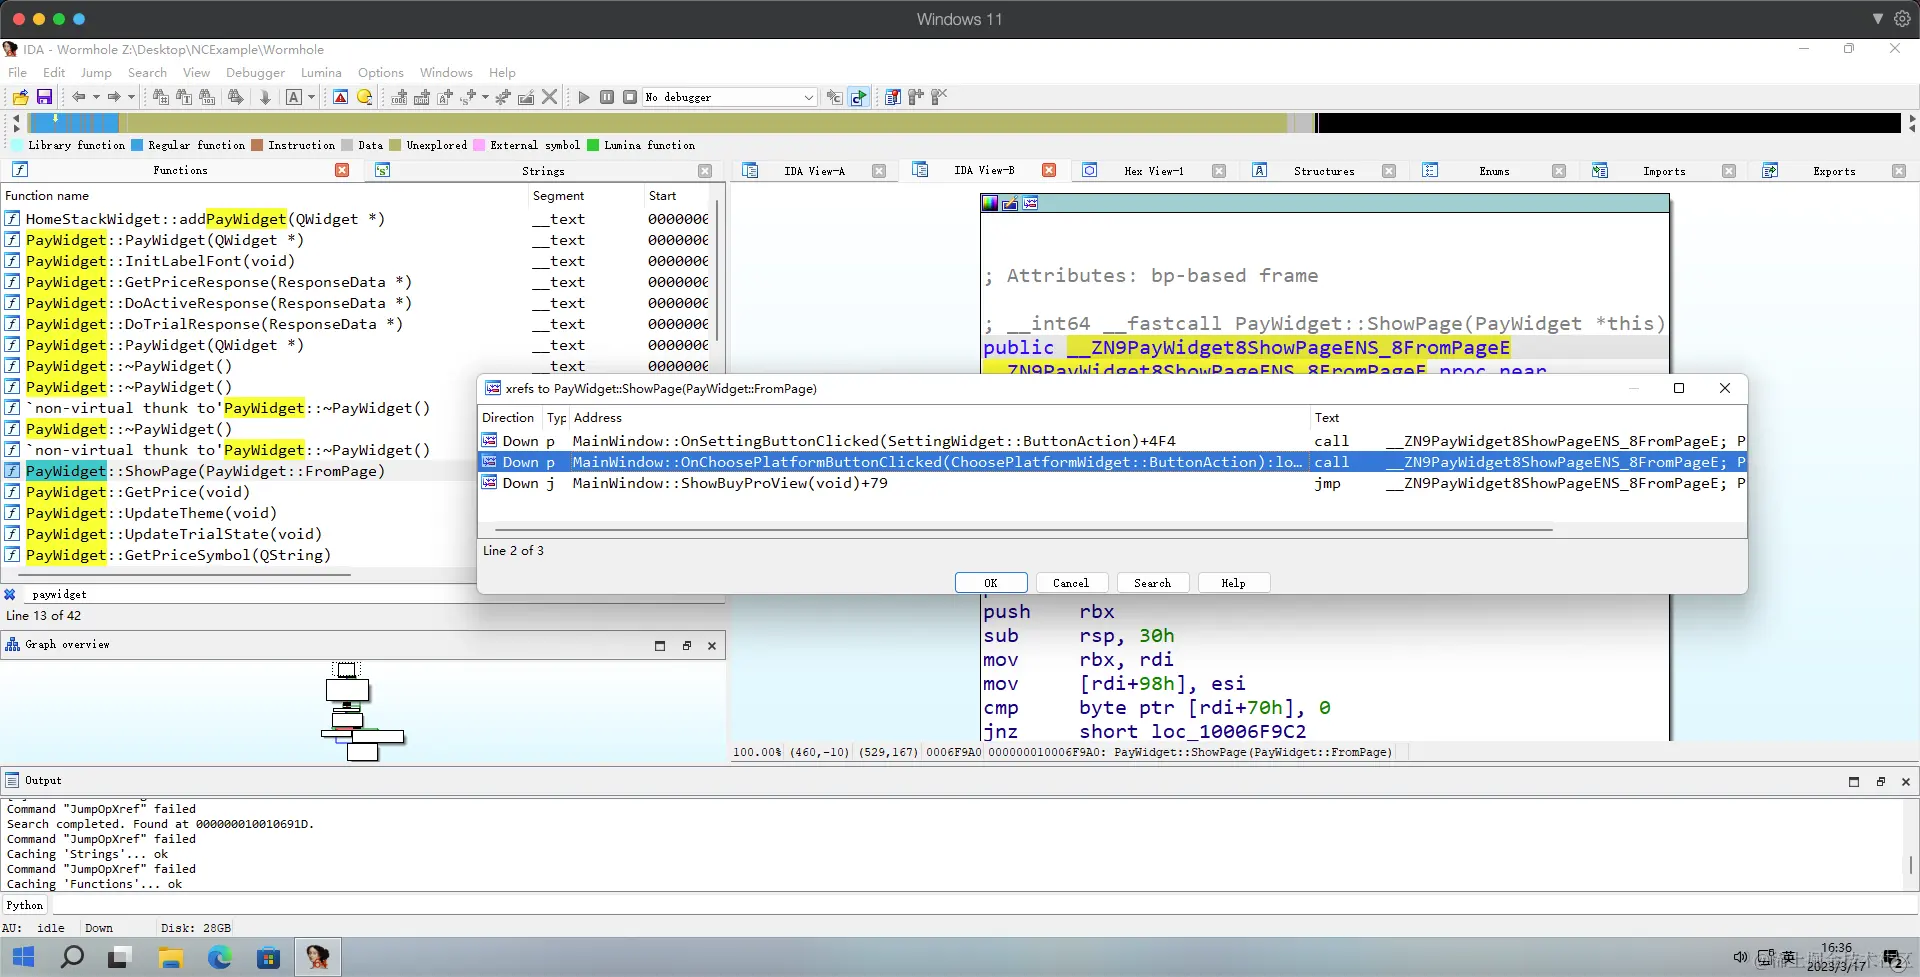Click the Enums tab icon
The width and height of the screenshot is (1920, 977).
click(1430, 171)
